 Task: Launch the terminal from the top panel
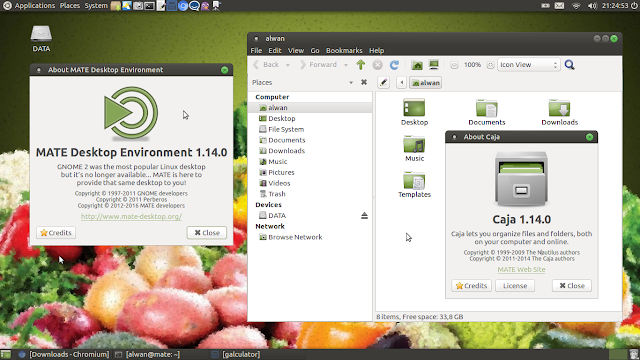coord(149,6)
